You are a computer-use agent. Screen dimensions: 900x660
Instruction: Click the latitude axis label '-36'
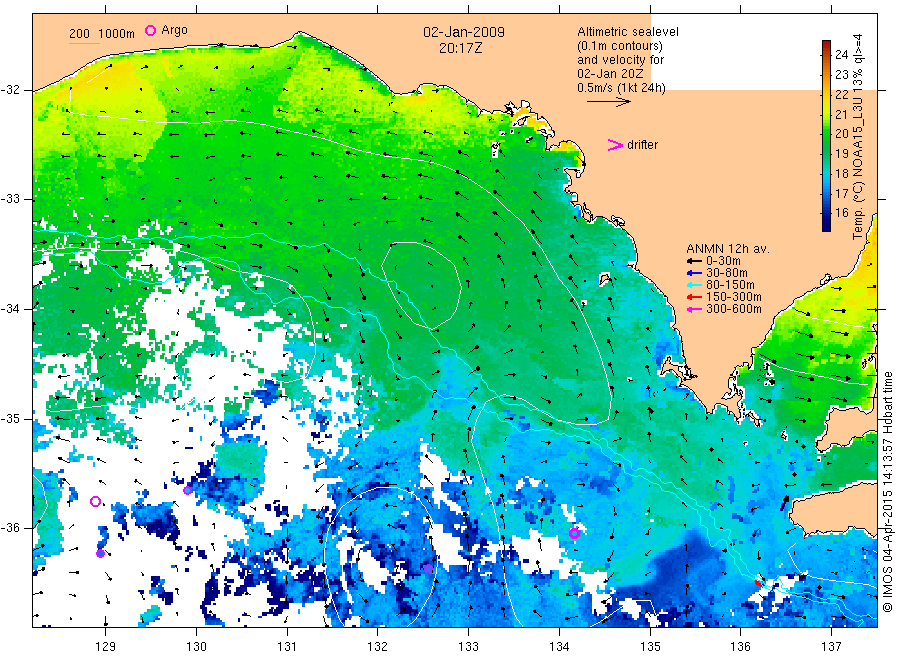[x=11, y=528]
